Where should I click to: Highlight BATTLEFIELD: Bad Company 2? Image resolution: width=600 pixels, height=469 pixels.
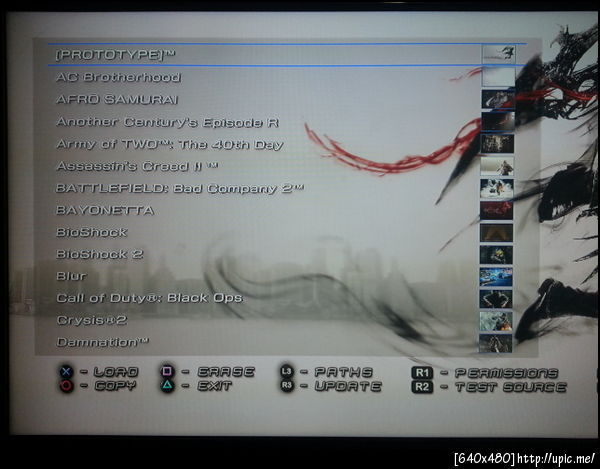(180, 189)
